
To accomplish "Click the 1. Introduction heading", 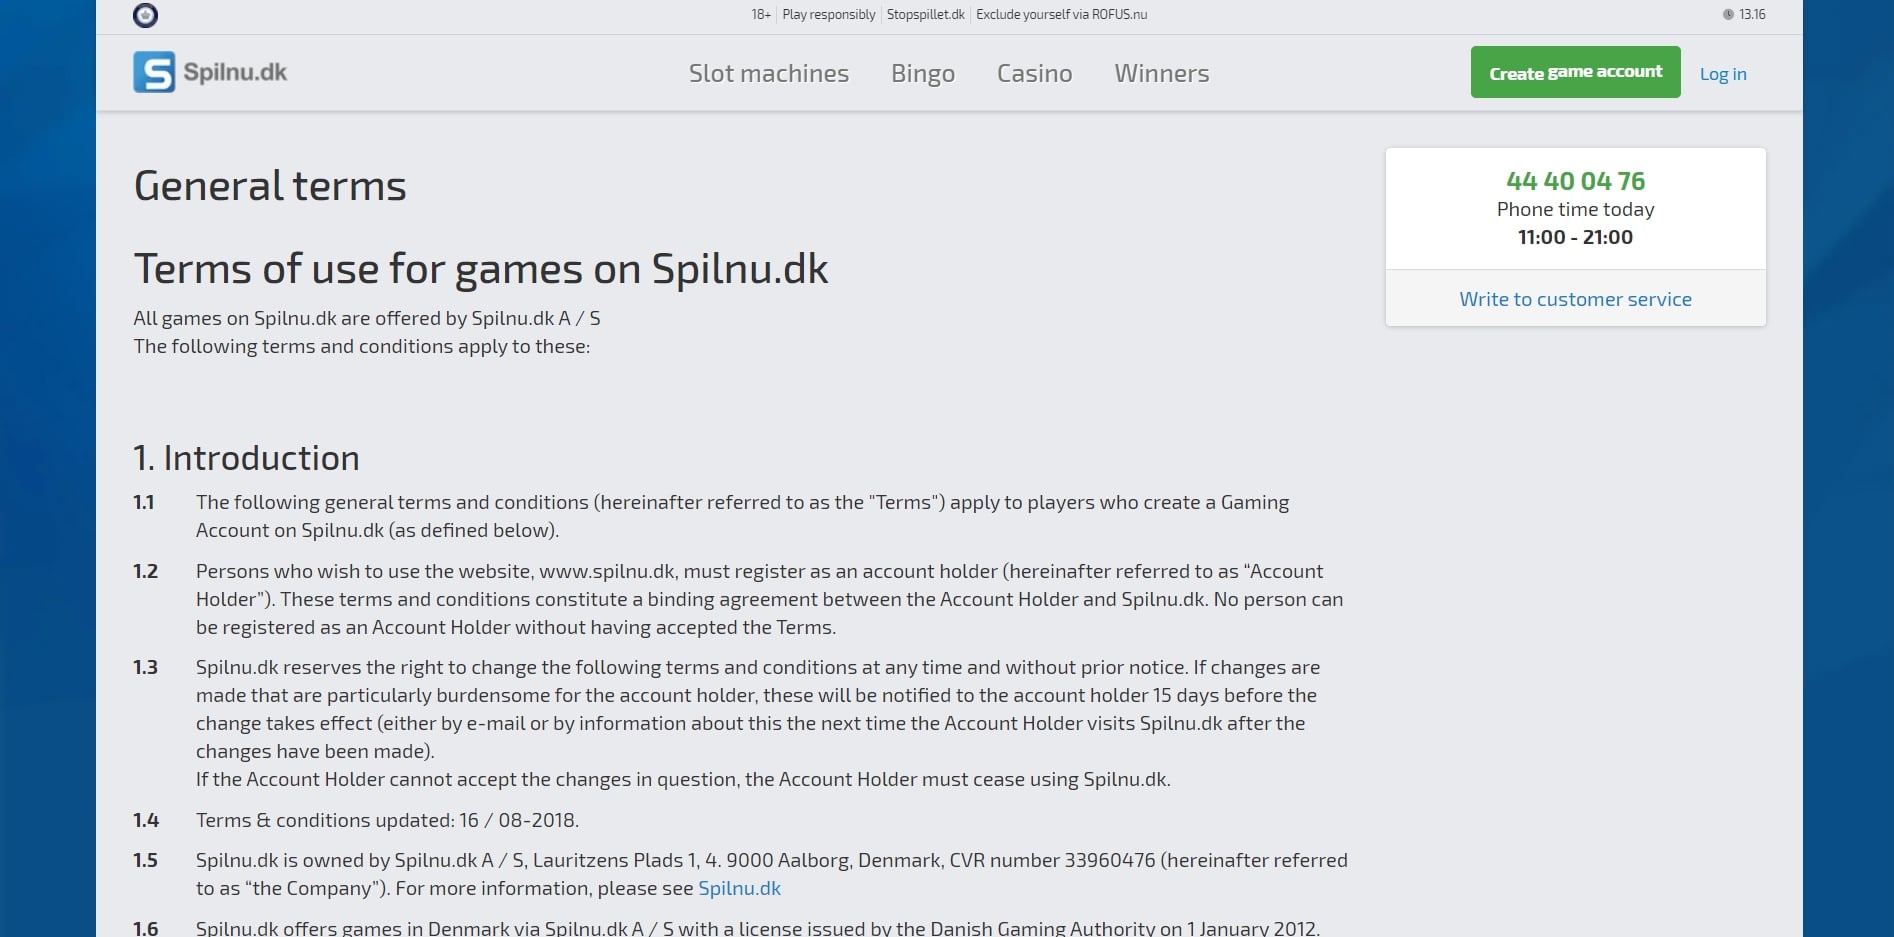I will pos(246,458).
